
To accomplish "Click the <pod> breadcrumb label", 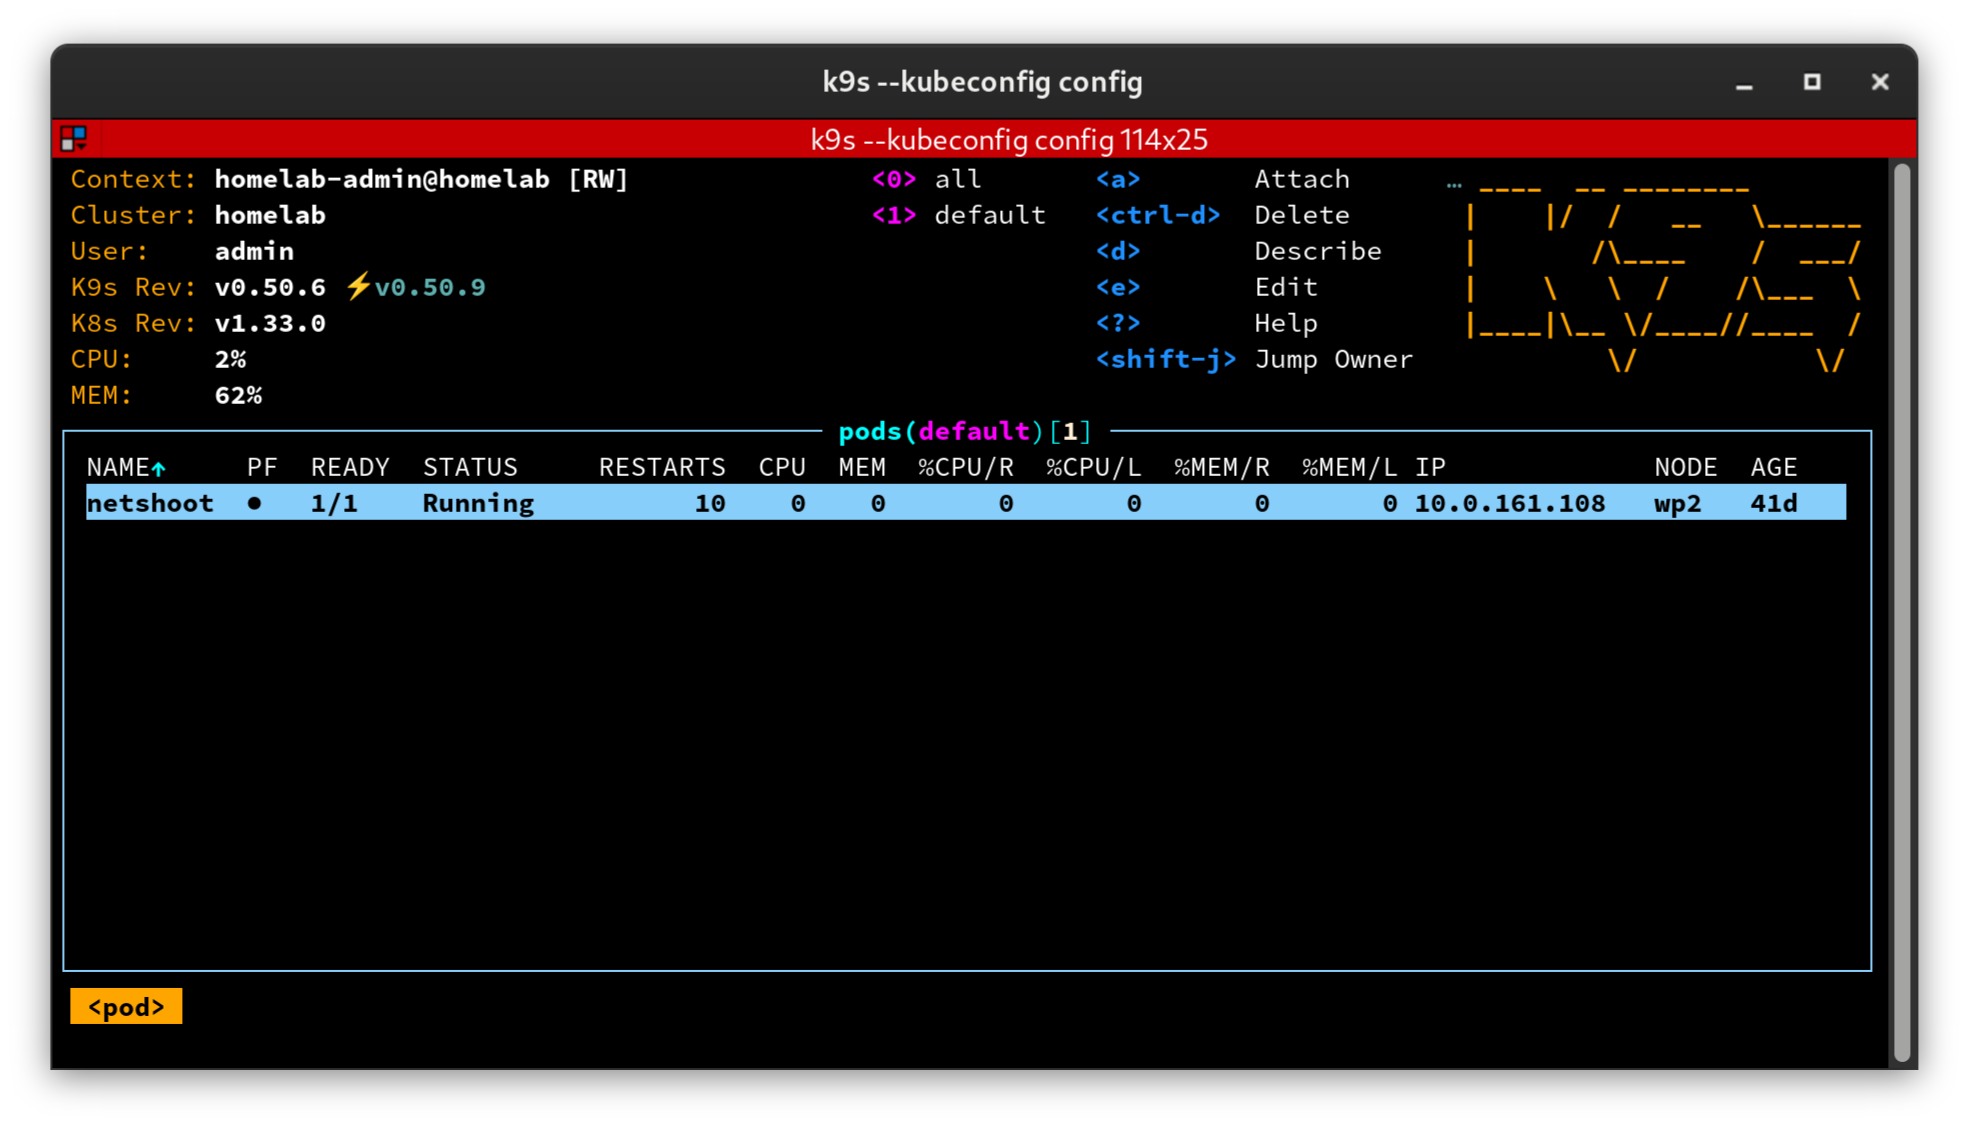I will coord(126,1006).
